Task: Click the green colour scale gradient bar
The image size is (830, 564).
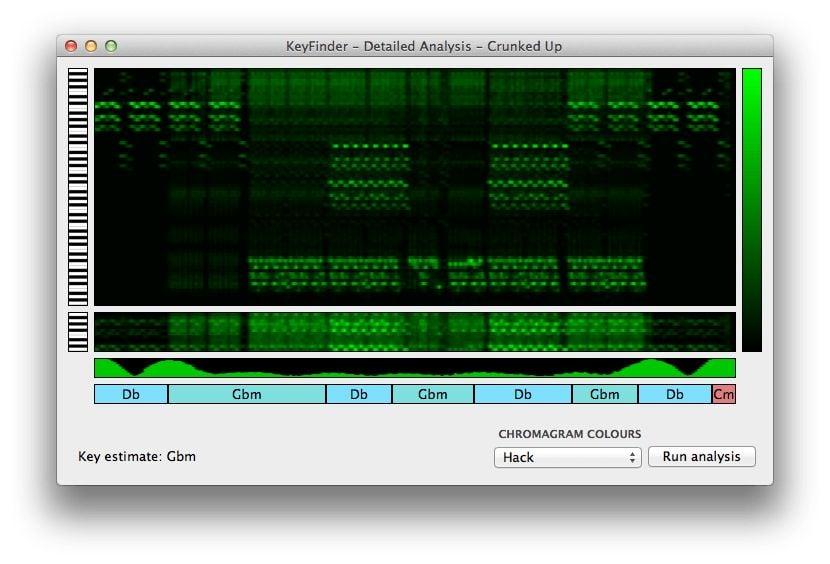Action: 752,210
